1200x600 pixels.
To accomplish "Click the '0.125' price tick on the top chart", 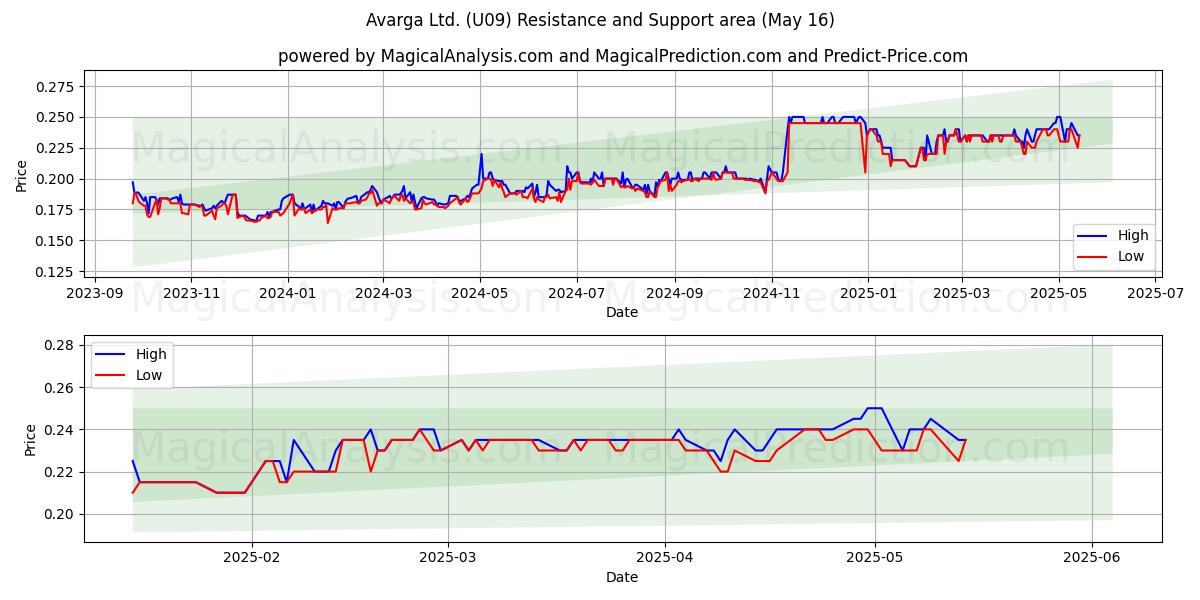I will pos(57,272).
